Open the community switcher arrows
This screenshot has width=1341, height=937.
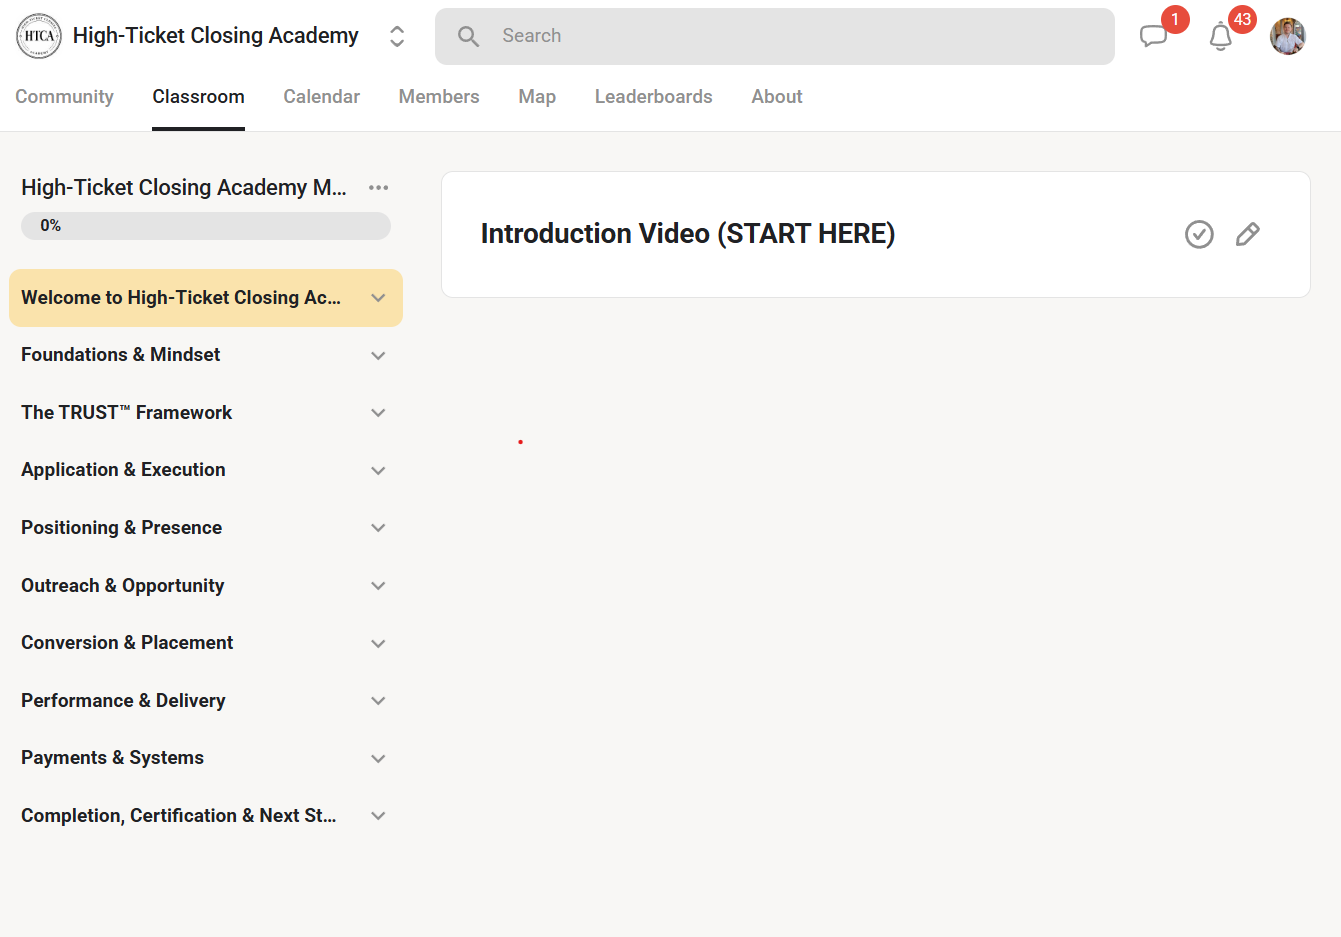pos(397,36)
